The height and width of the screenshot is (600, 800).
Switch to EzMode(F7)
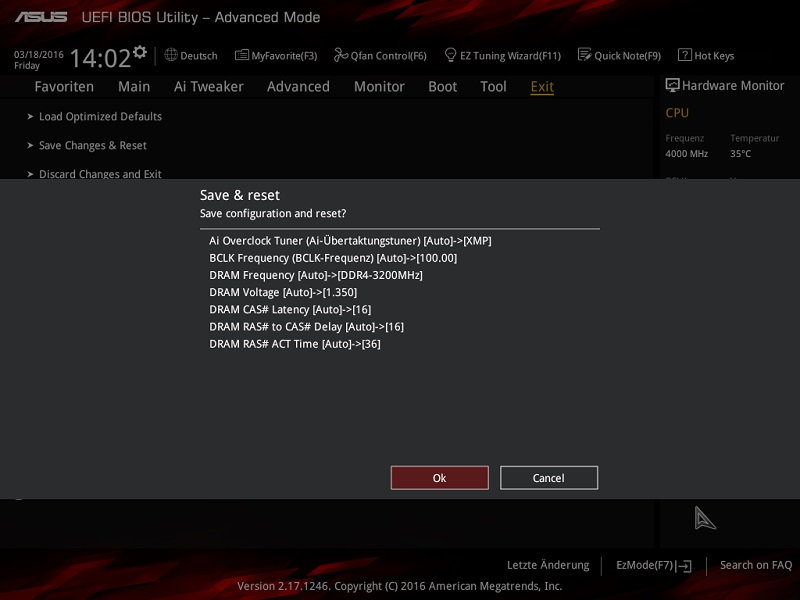(645, 565)
